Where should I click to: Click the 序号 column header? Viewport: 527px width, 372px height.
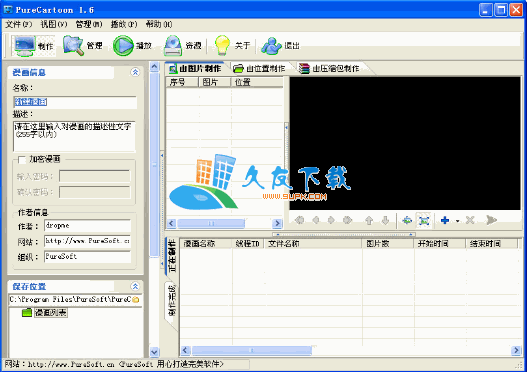point(182,82)
